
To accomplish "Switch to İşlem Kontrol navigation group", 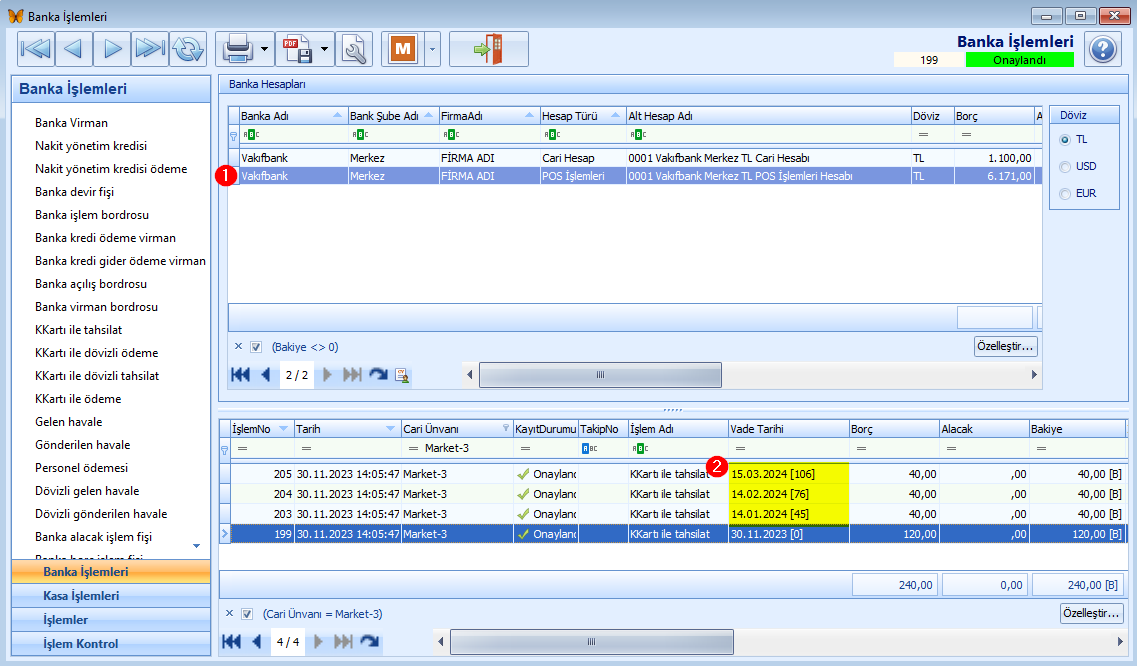I will pos(111,644).
